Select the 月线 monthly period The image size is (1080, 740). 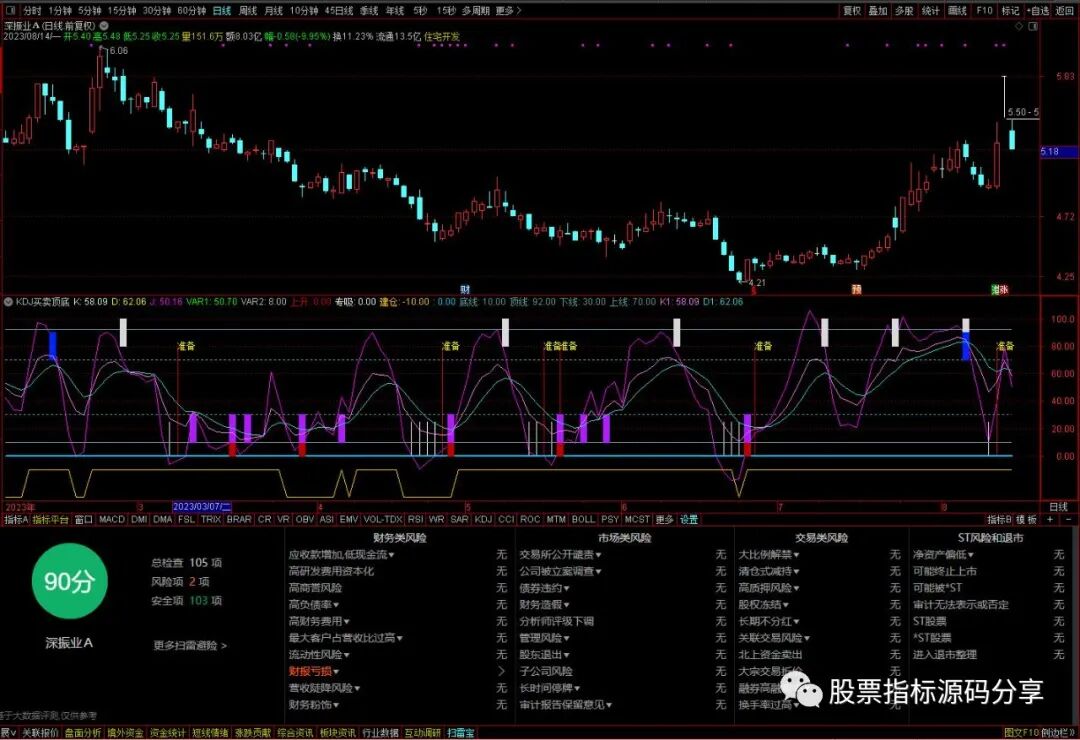[x=274, y=10]
